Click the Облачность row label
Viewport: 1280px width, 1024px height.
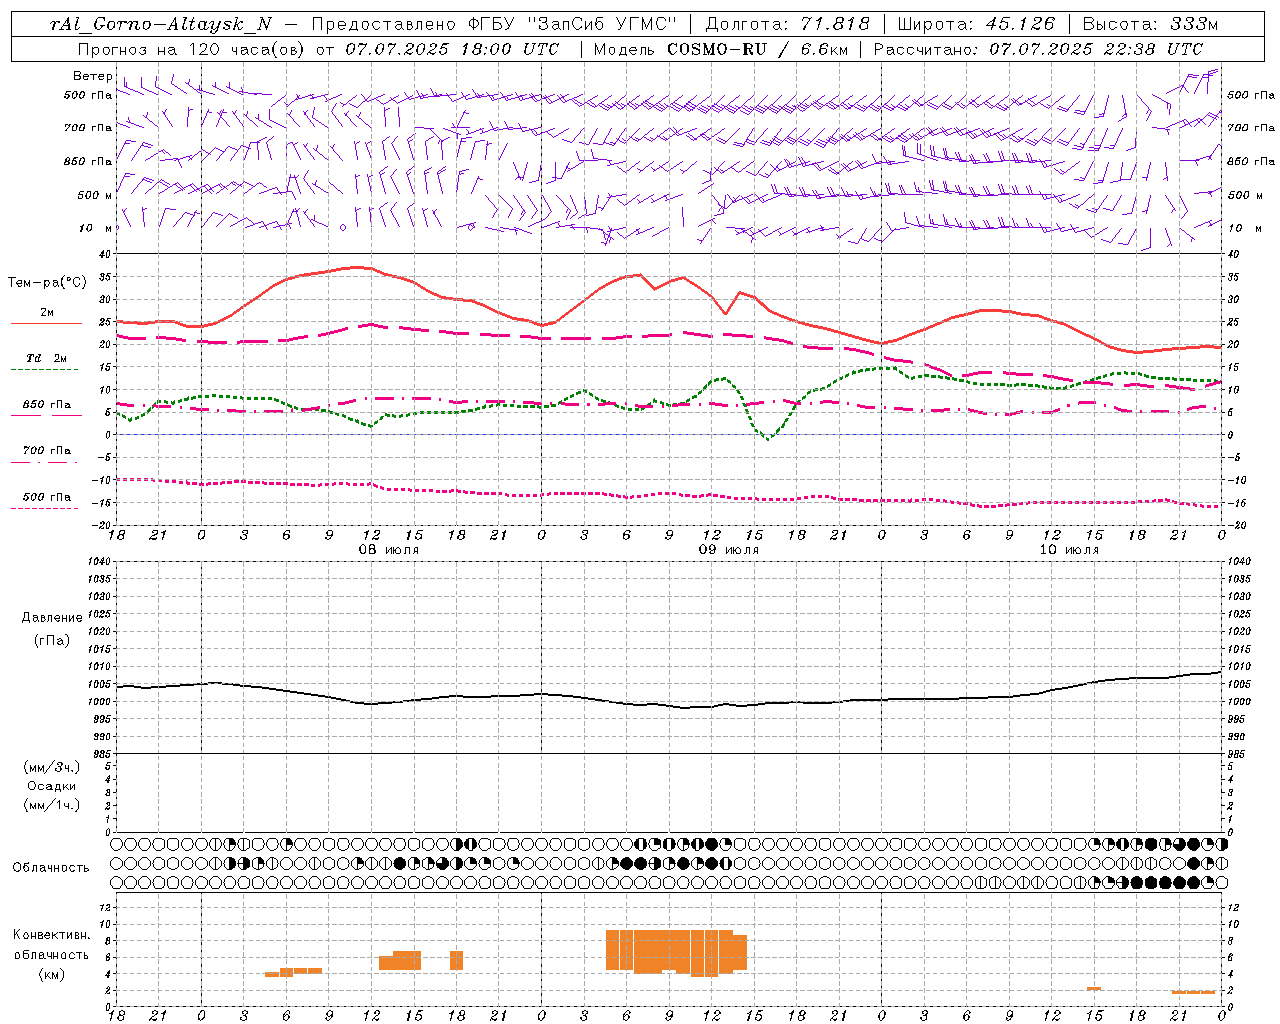(x=51, y=867)
